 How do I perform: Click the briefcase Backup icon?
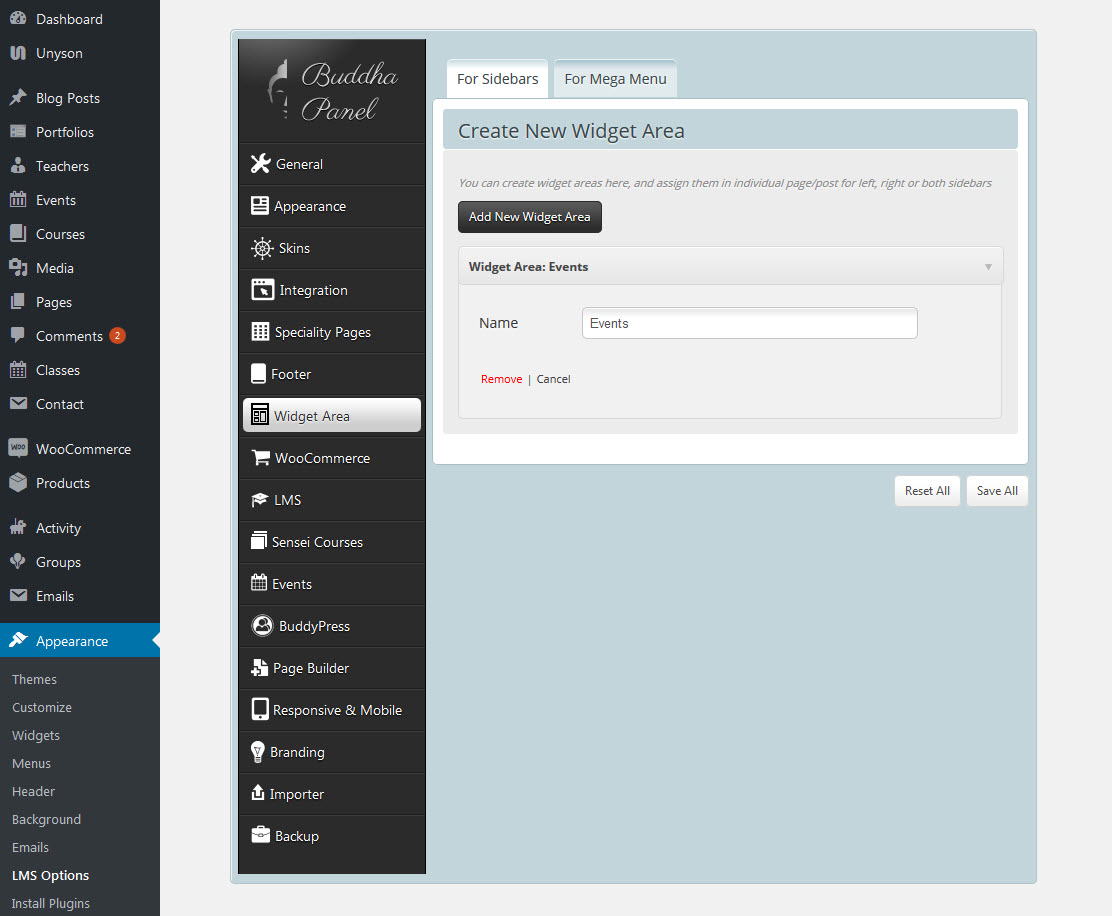pos(260,836)
